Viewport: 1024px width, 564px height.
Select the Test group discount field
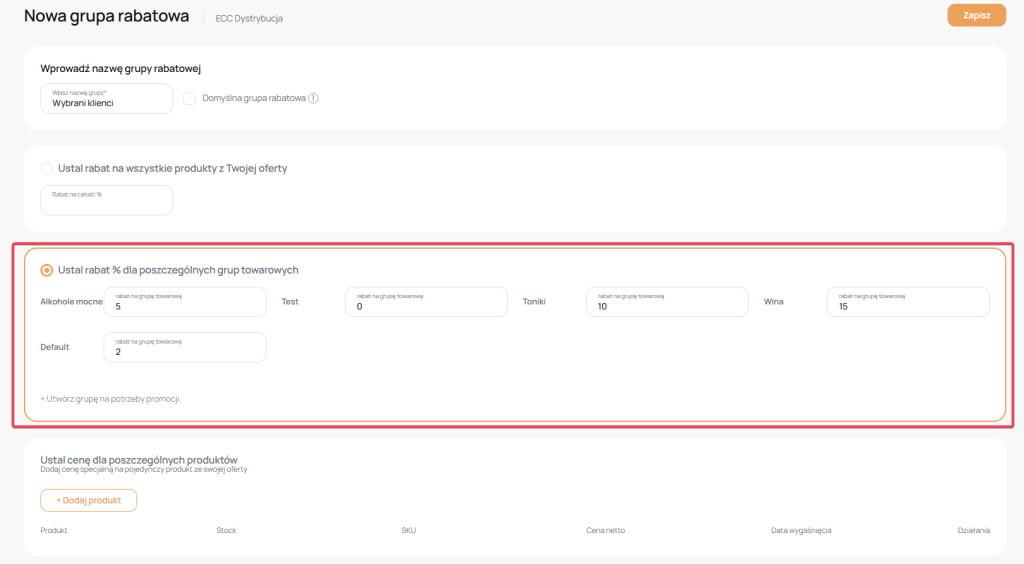(x=426, y=302)
